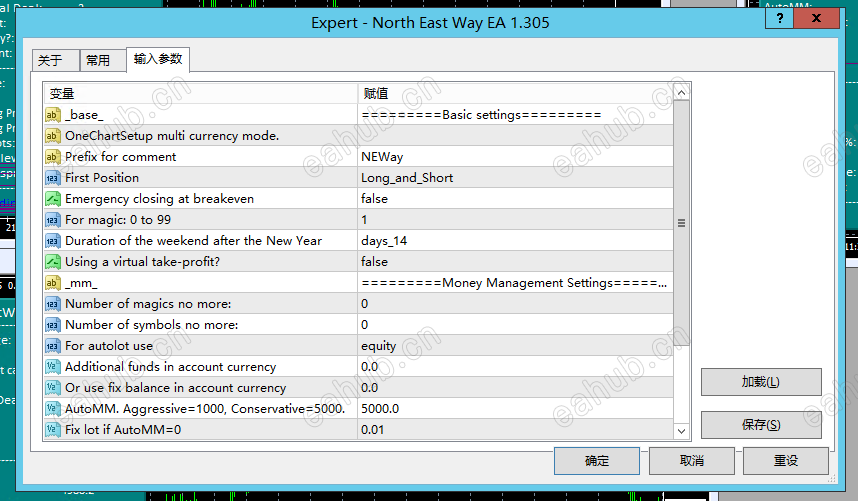Click the dialog title Expert - North East Way EA
The height and width of the screenshot is (501, 858).
click(x=430, y=22)
